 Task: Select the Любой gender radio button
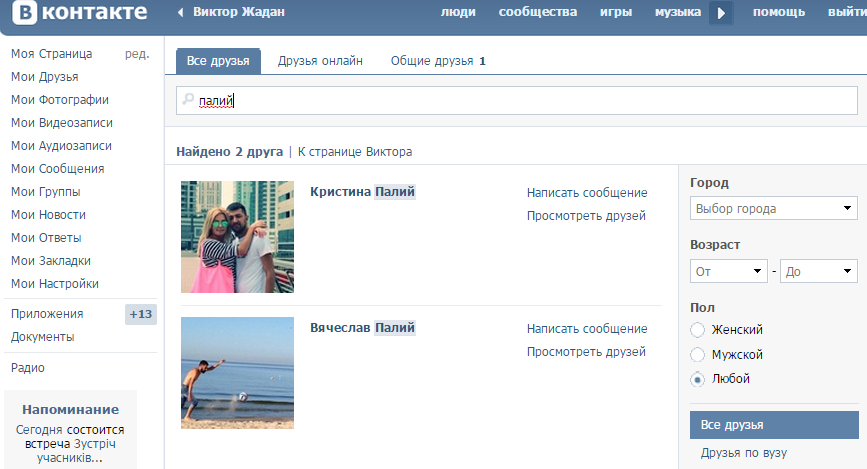[697, 379]
